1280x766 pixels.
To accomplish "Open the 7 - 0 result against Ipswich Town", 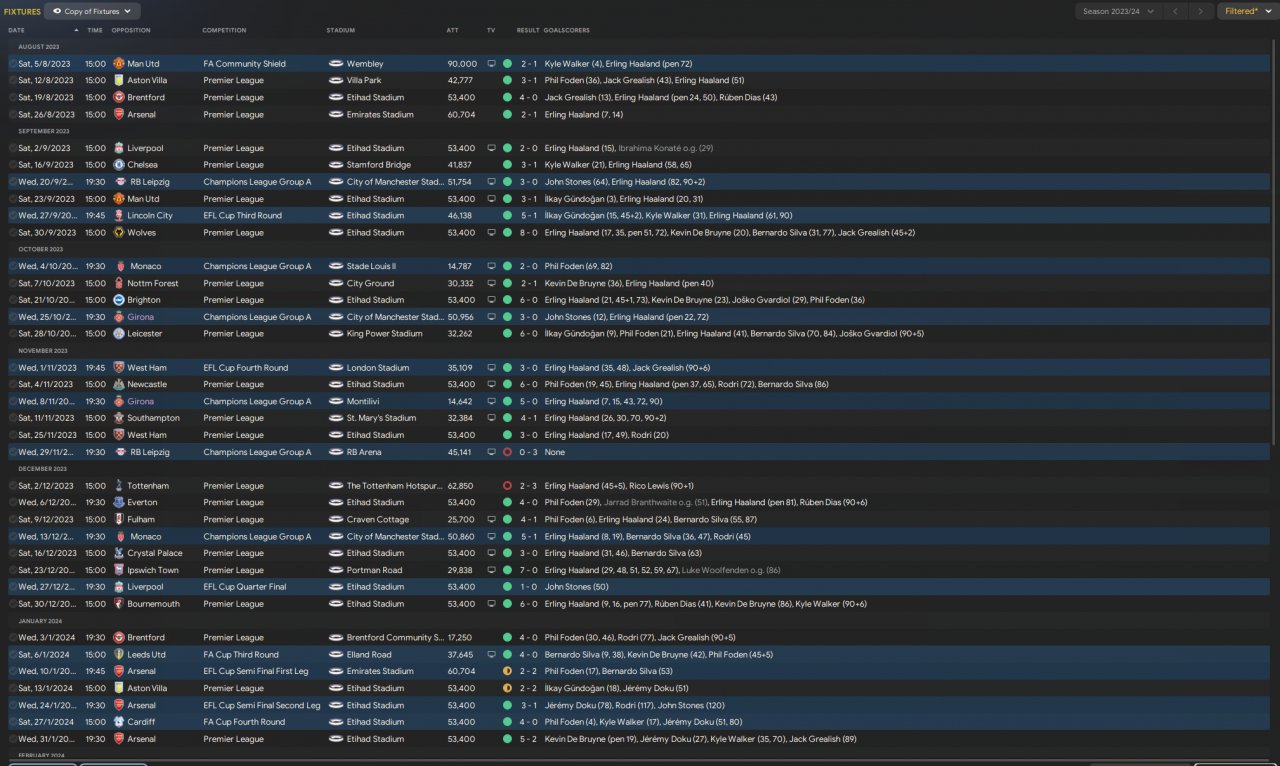I will coord(528,571).
